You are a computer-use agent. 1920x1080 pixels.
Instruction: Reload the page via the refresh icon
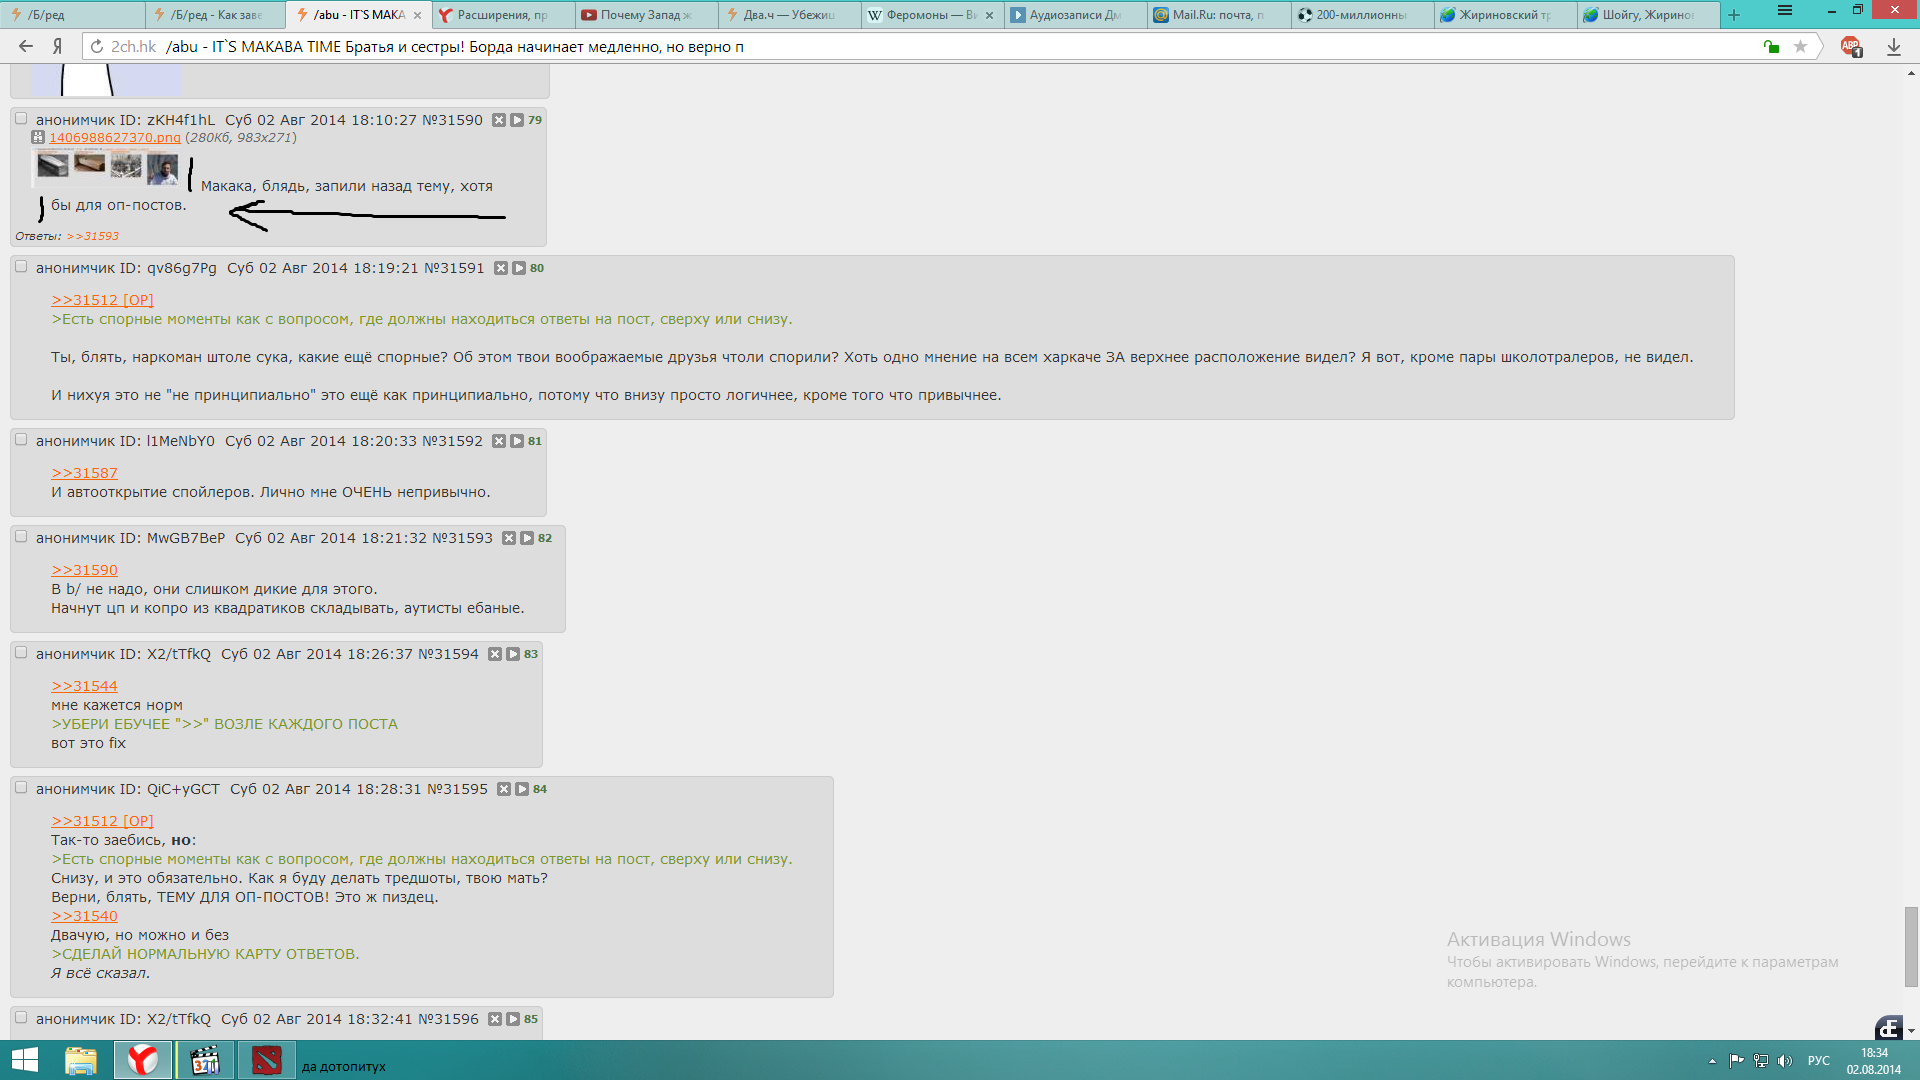[97, 46]
